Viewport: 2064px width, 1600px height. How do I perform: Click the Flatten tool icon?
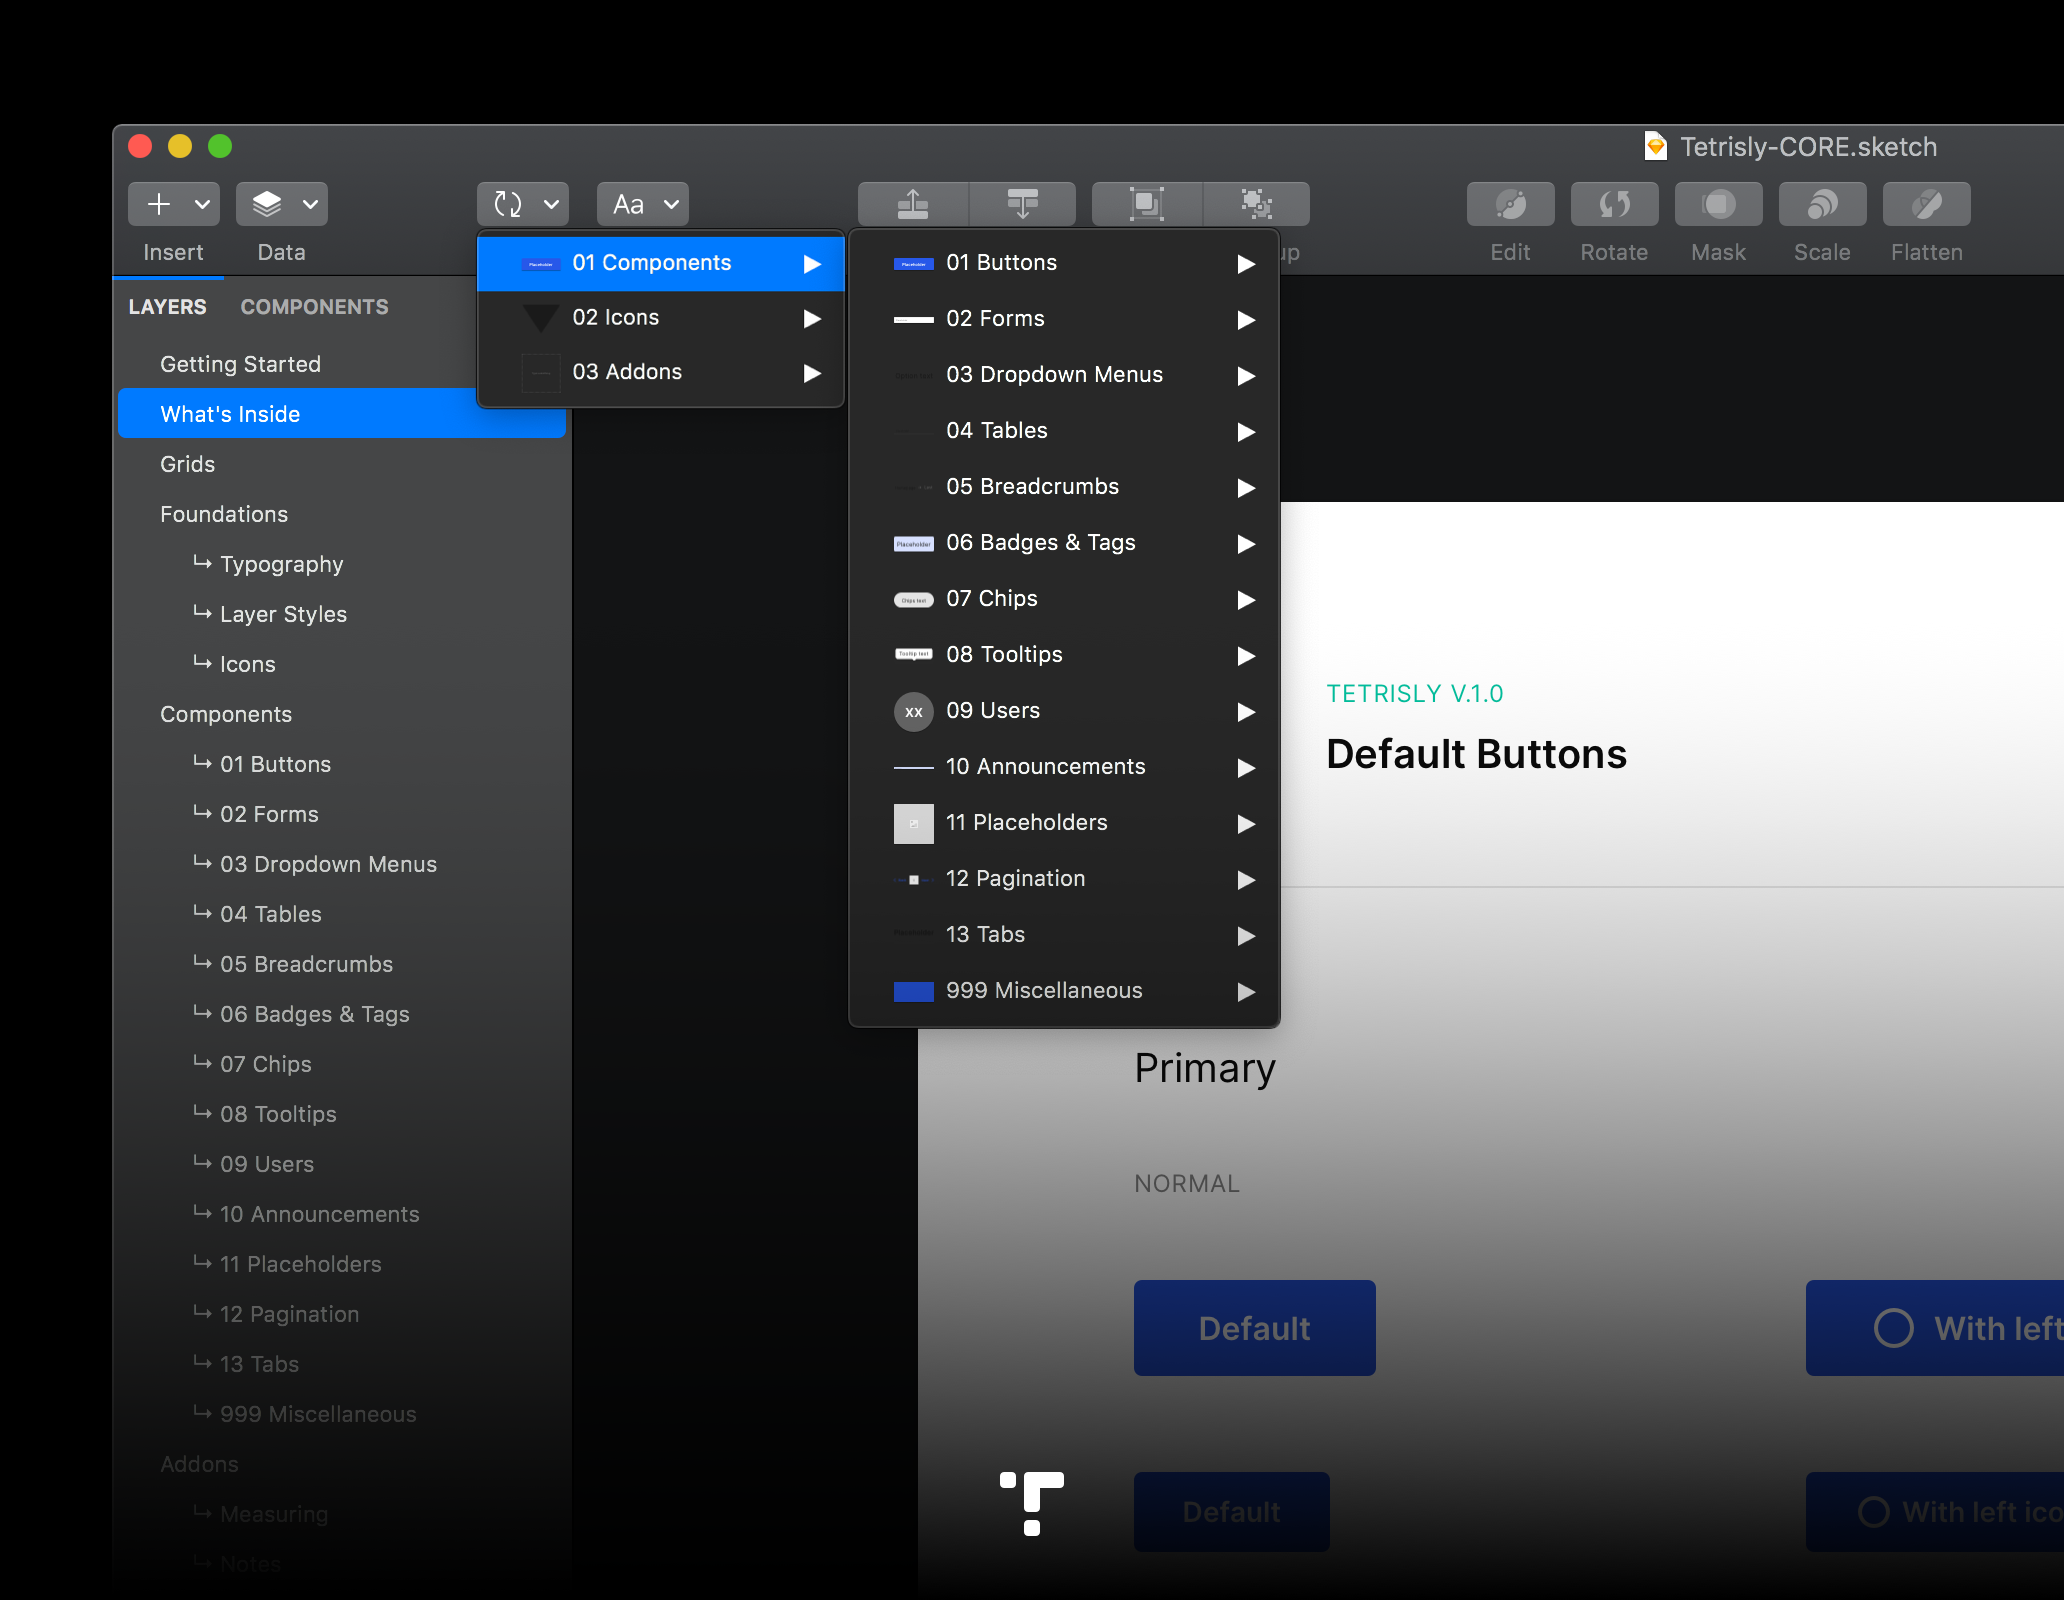tap(1926, 204)
